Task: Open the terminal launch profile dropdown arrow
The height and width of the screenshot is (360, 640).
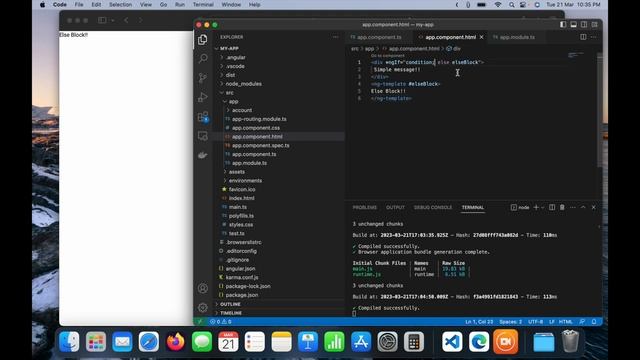Action: click(542, 207)
